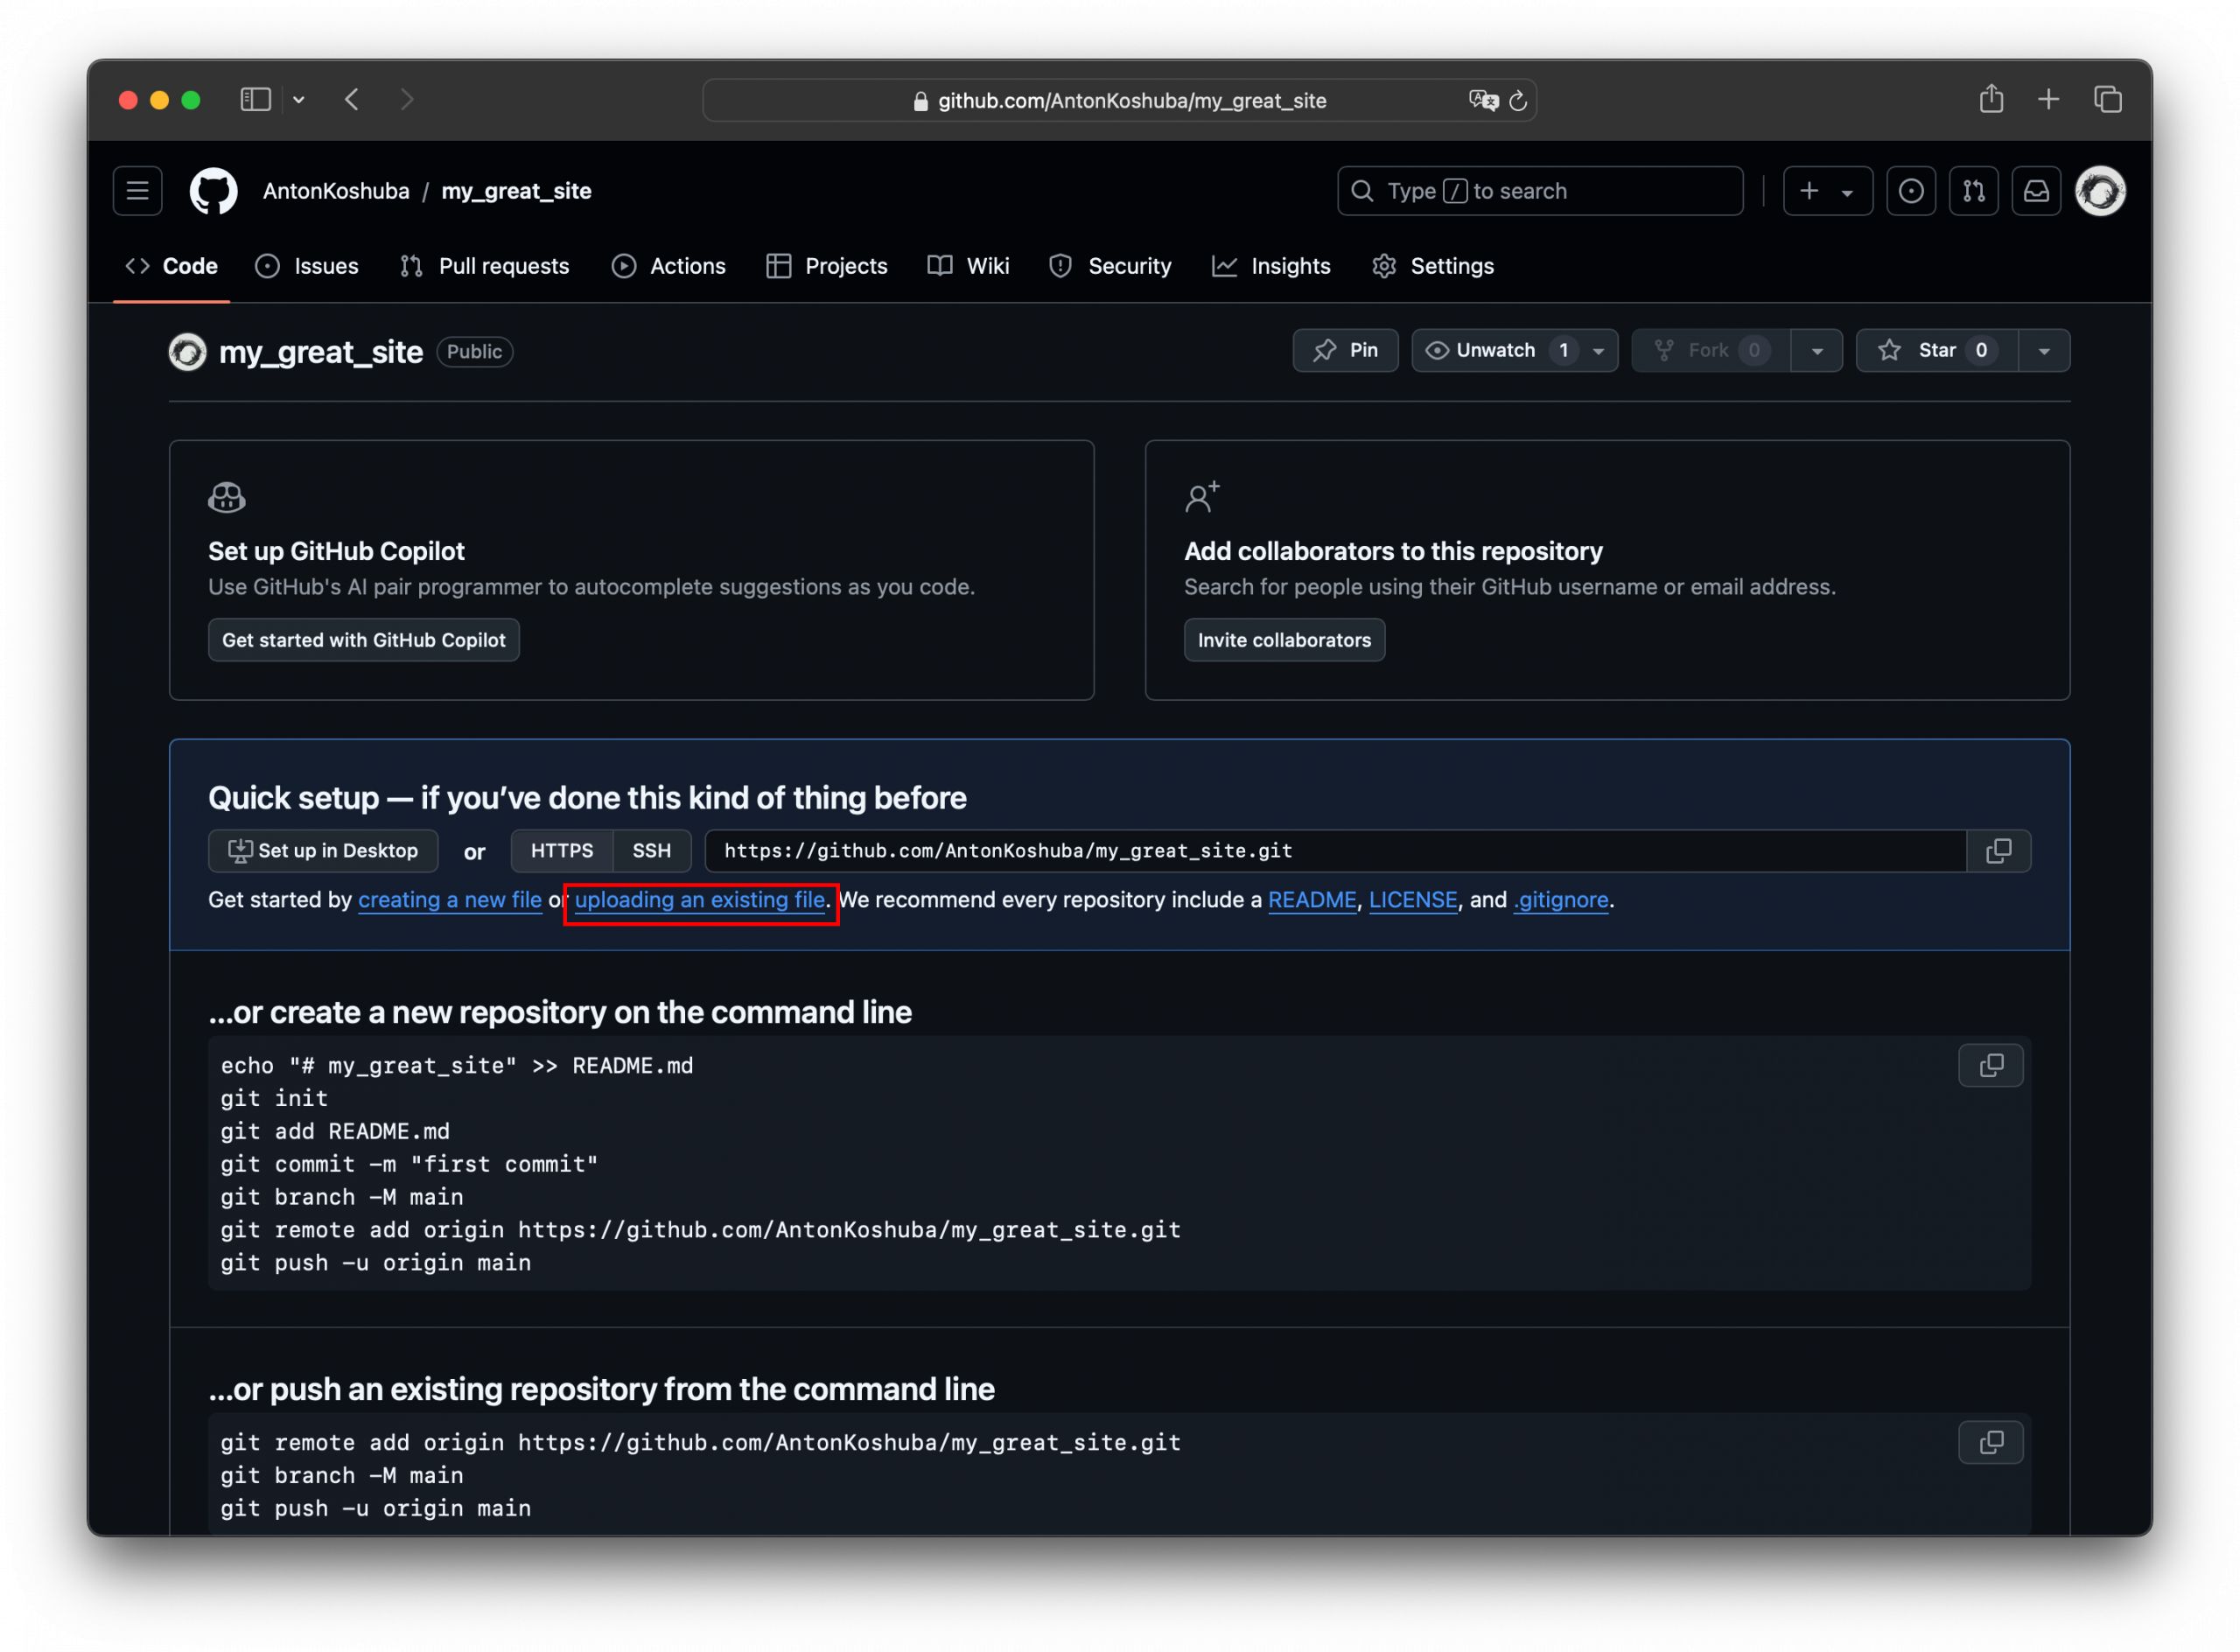Click the repository owner avatar beside my_great_site
This screenshot has width=2240, height=1652.
pos(187,352)
